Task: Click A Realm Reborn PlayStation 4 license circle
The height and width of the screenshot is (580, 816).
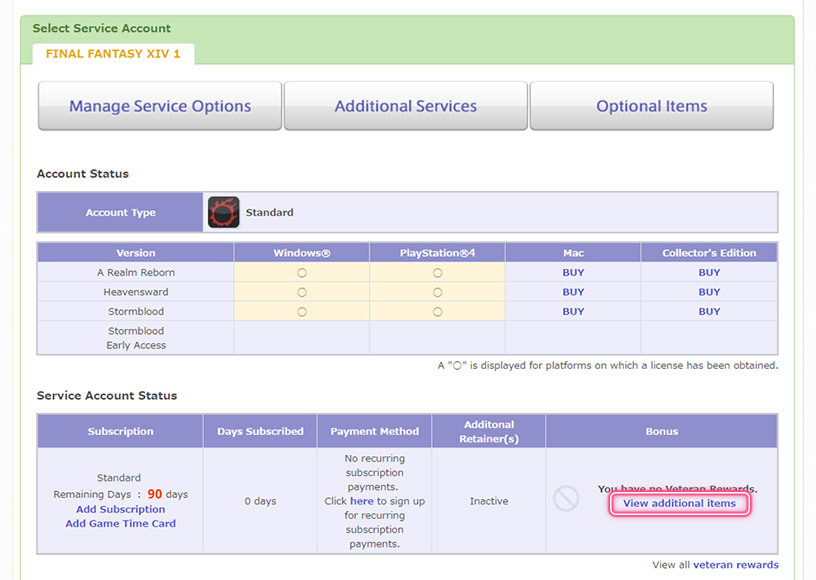Action: pos(438,273)
